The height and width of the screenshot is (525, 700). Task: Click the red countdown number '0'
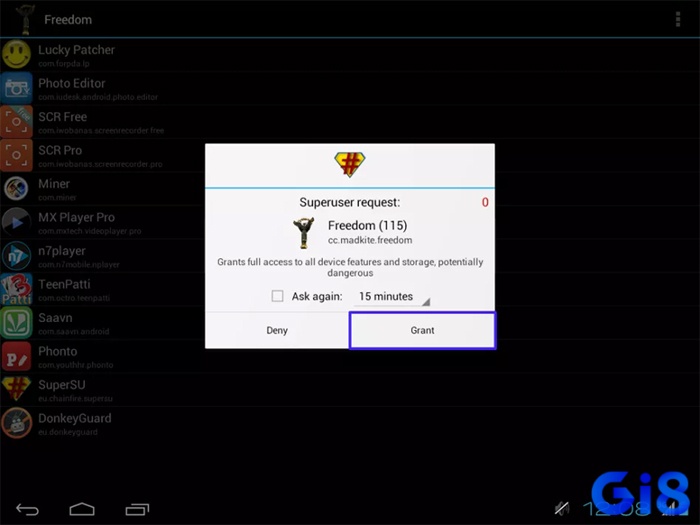(x=485, y=202)
